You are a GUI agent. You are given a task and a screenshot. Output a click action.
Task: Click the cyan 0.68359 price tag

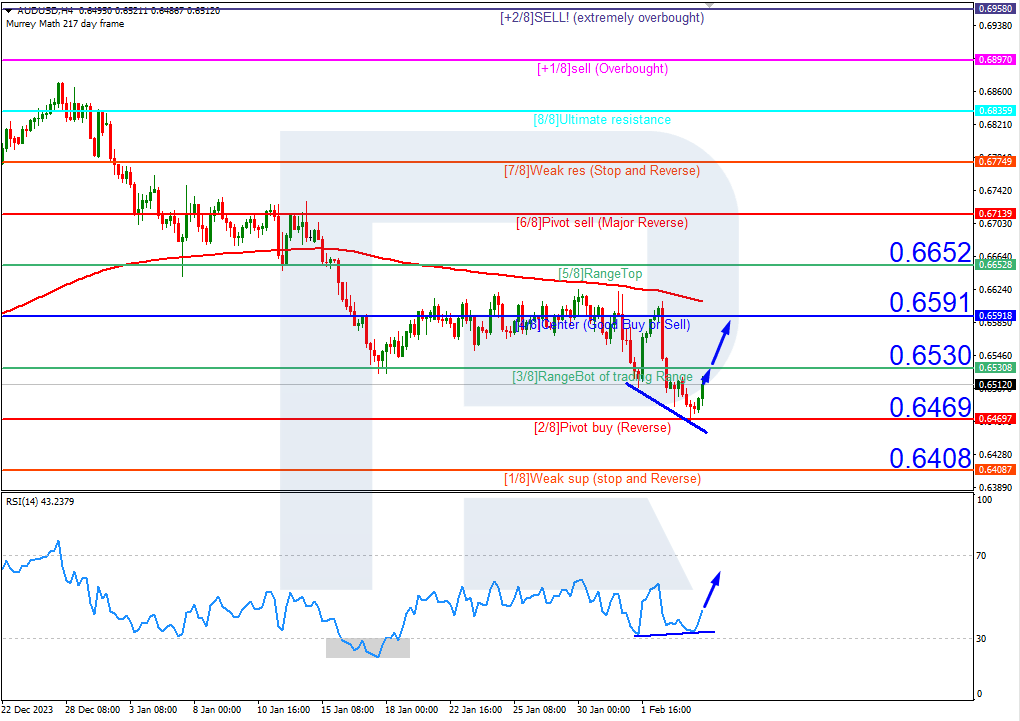coord(997,111)
